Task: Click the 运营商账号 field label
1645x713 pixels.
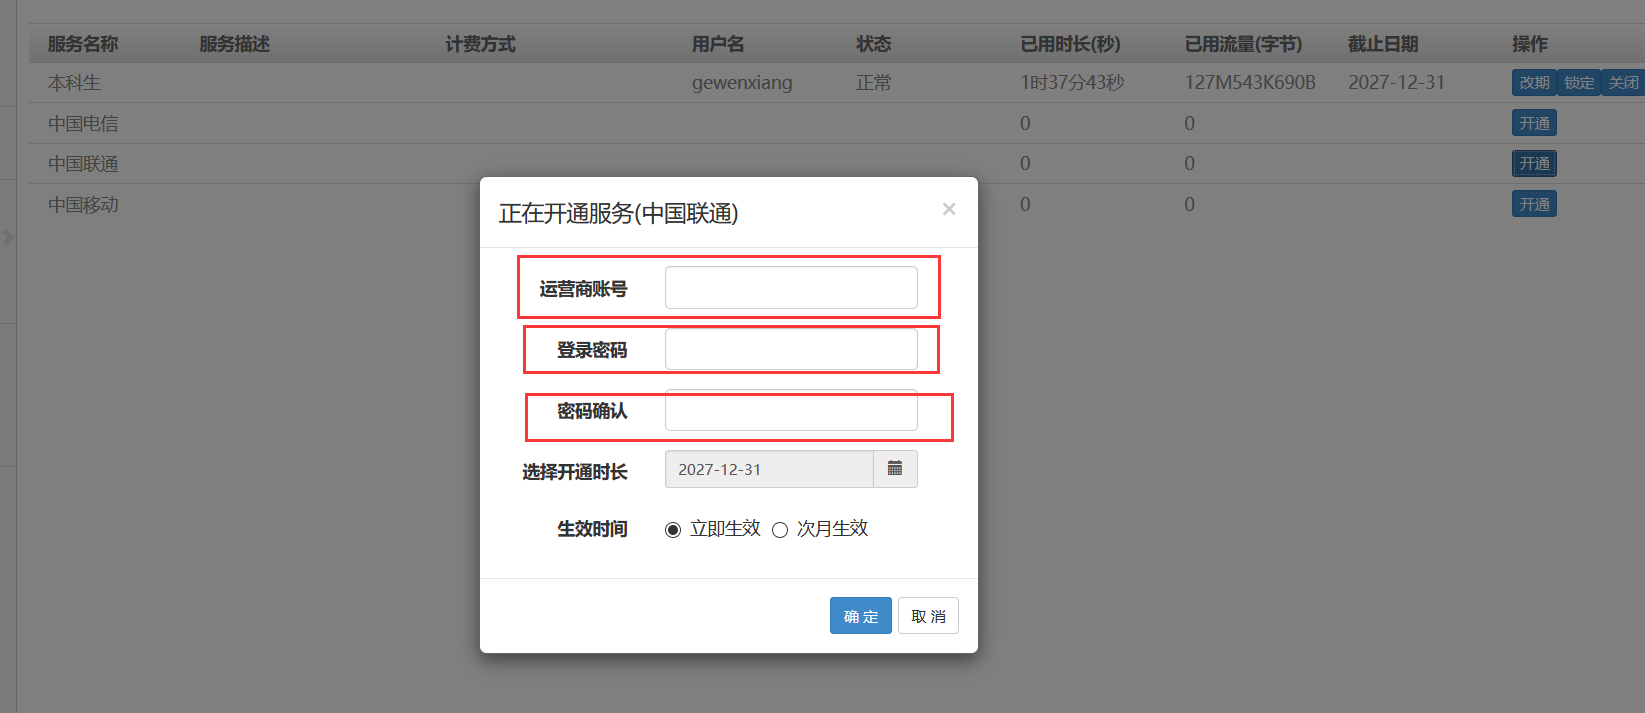Action: pyautogui.click(x=583, y=289)
